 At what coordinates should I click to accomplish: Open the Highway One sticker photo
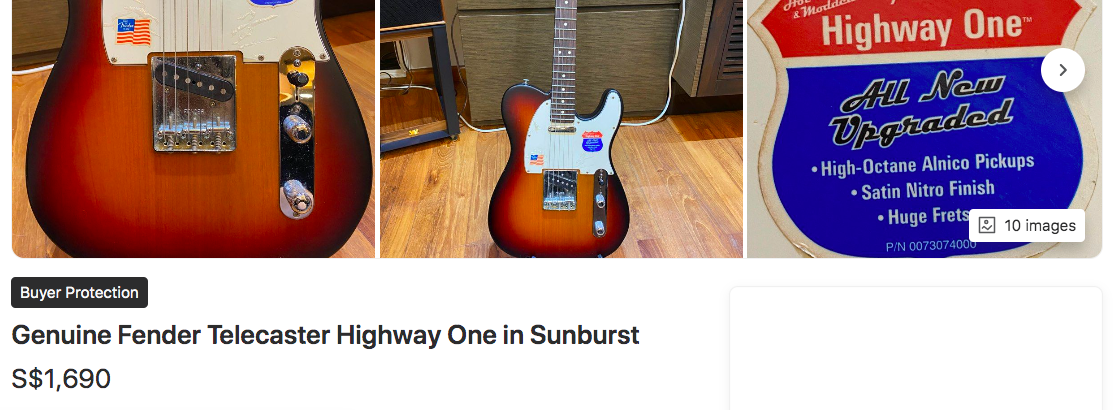925,129
